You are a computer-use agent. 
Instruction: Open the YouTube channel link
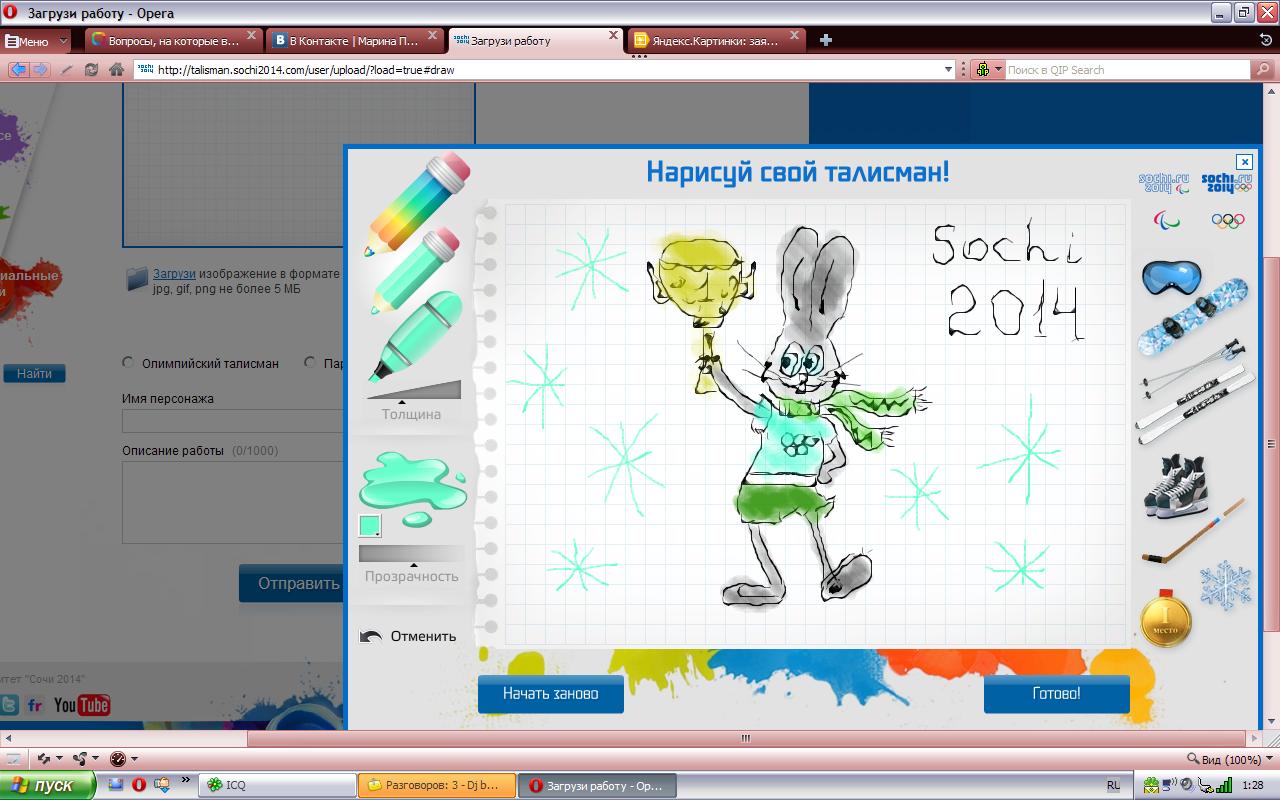tap(82, 705)
